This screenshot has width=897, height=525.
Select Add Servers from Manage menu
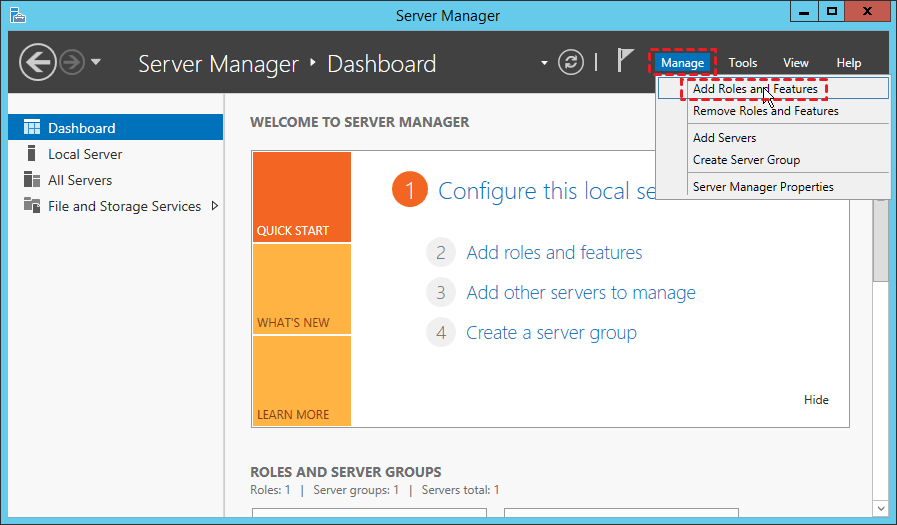724,138
